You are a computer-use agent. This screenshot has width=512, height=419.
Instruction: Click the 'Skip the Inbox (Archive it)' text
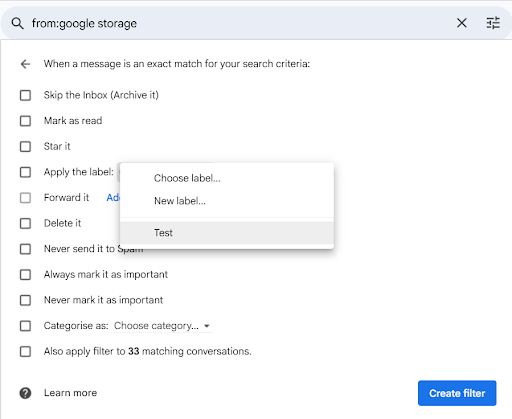101,95
